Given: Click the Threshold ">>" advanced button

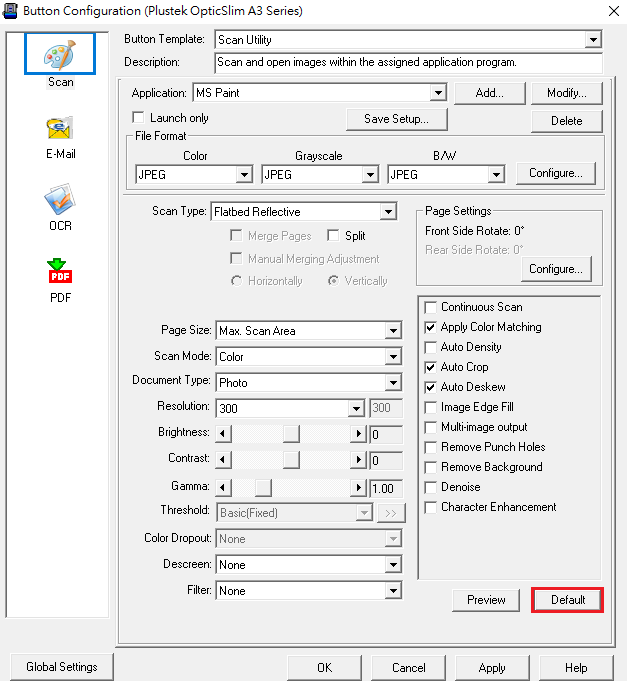Looking at the screenshot, I should (x=390, y=513).
